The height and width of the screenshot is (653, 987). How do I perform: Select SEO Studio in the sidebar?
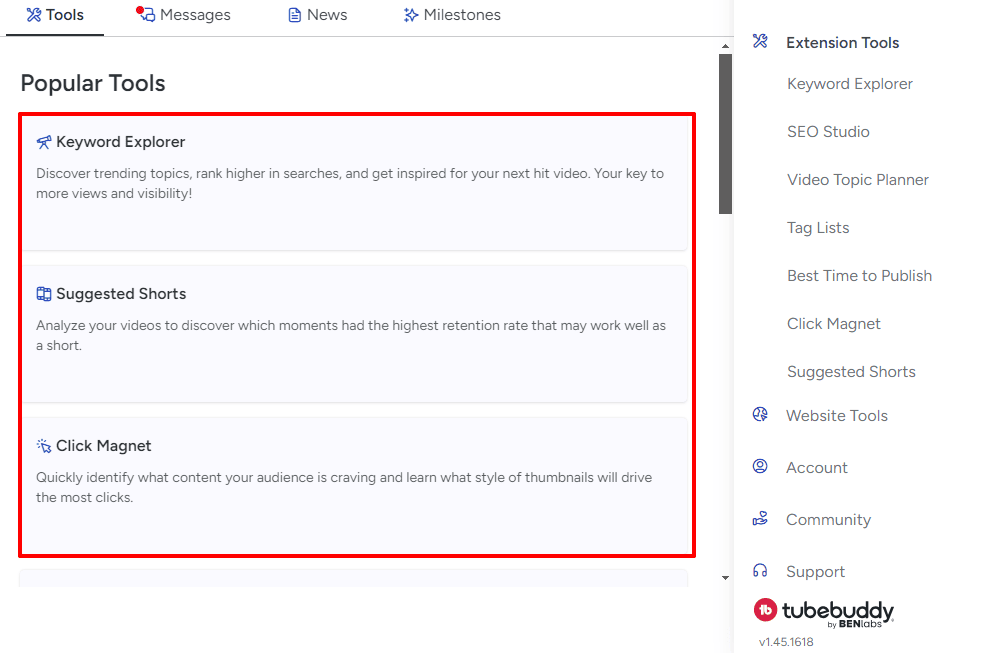point(828,132)
